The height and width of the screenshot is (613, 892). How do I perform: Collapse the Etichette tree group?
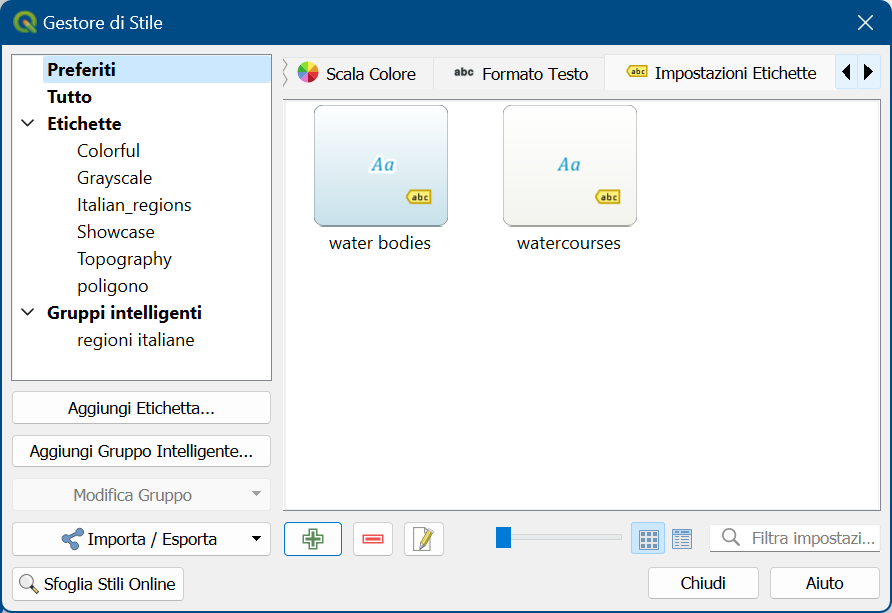click(x=27, y=123)
